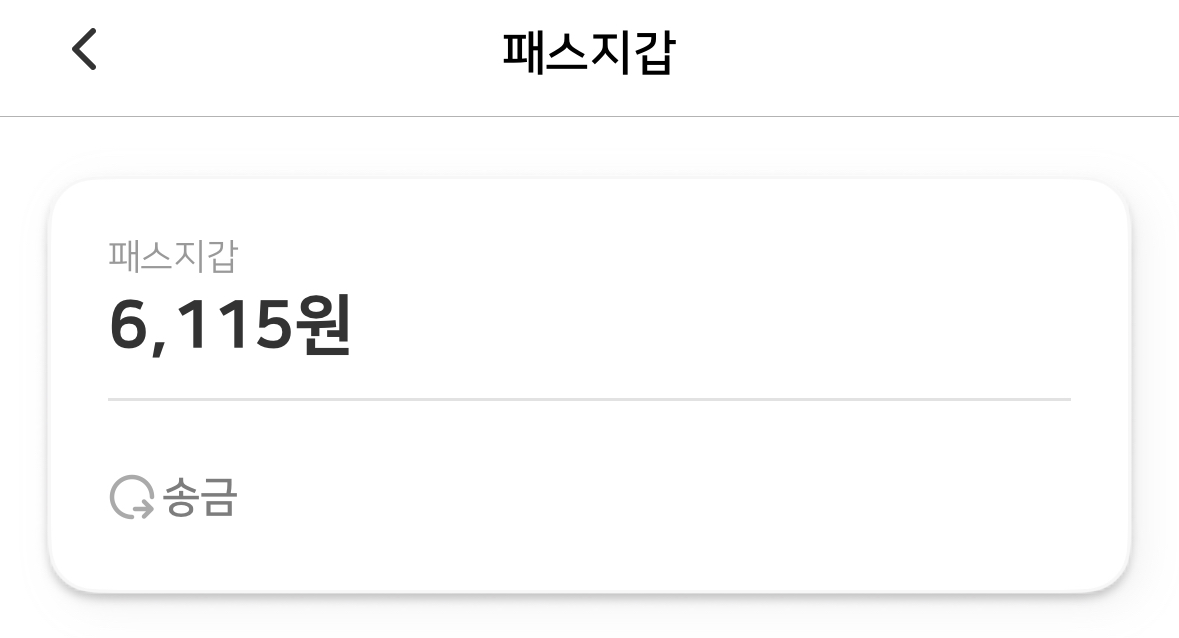1179x638 pixels.
Task: Tap the wallet balance showing 6,115원
Action: tap(230, 326)
